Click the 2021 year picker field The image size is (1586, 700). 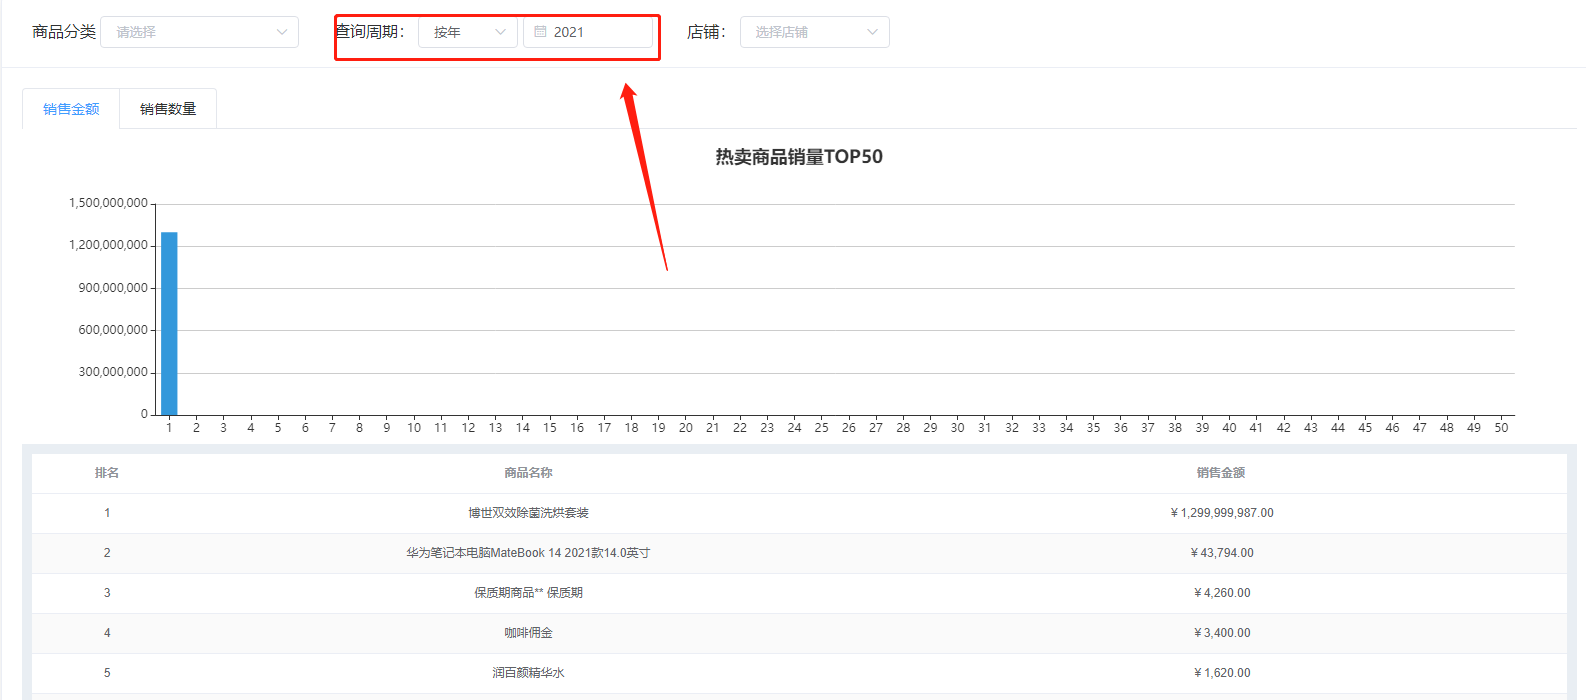(x=588, y=32)
